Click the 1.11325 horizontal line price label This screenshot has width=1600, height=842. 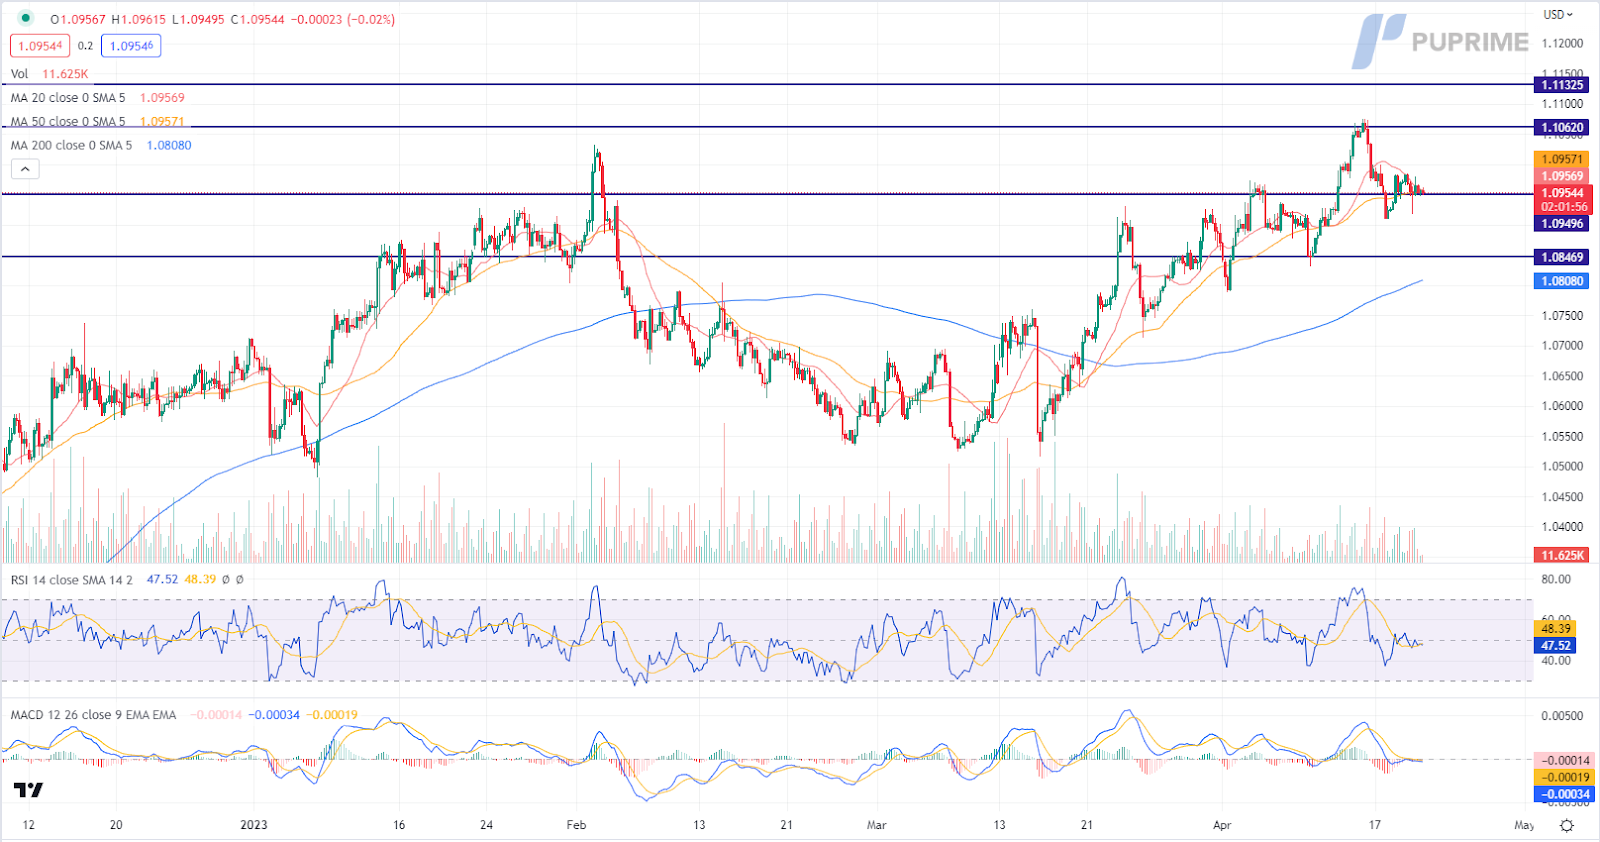[1562, 85]
